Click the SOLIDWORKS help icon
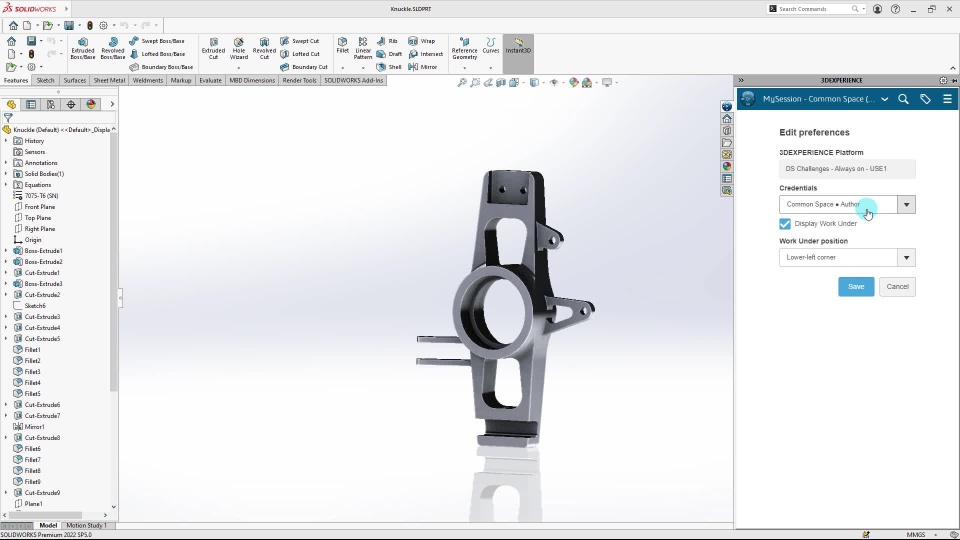 (896, 9)
